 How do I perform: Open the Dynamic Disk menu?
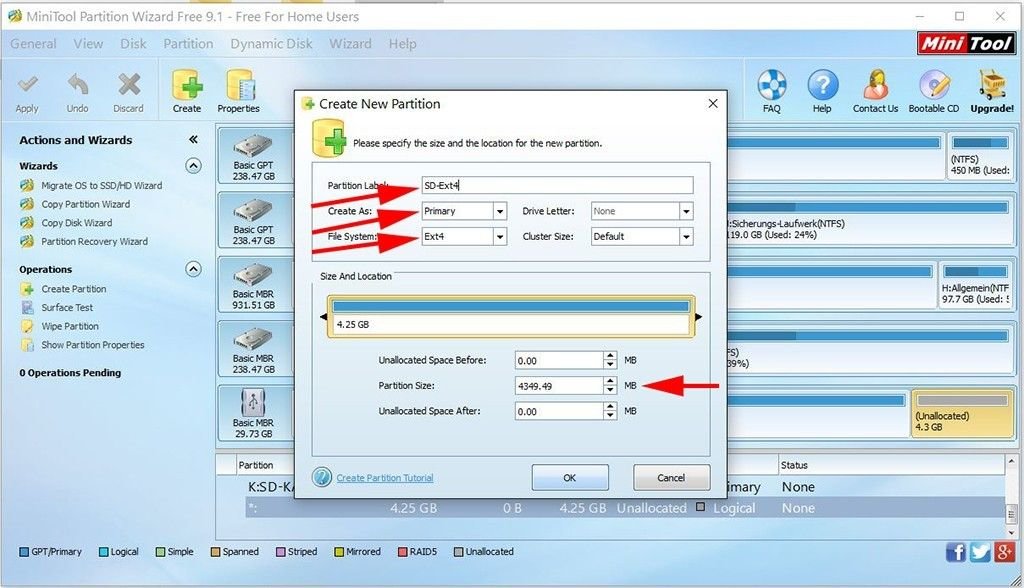271,44
